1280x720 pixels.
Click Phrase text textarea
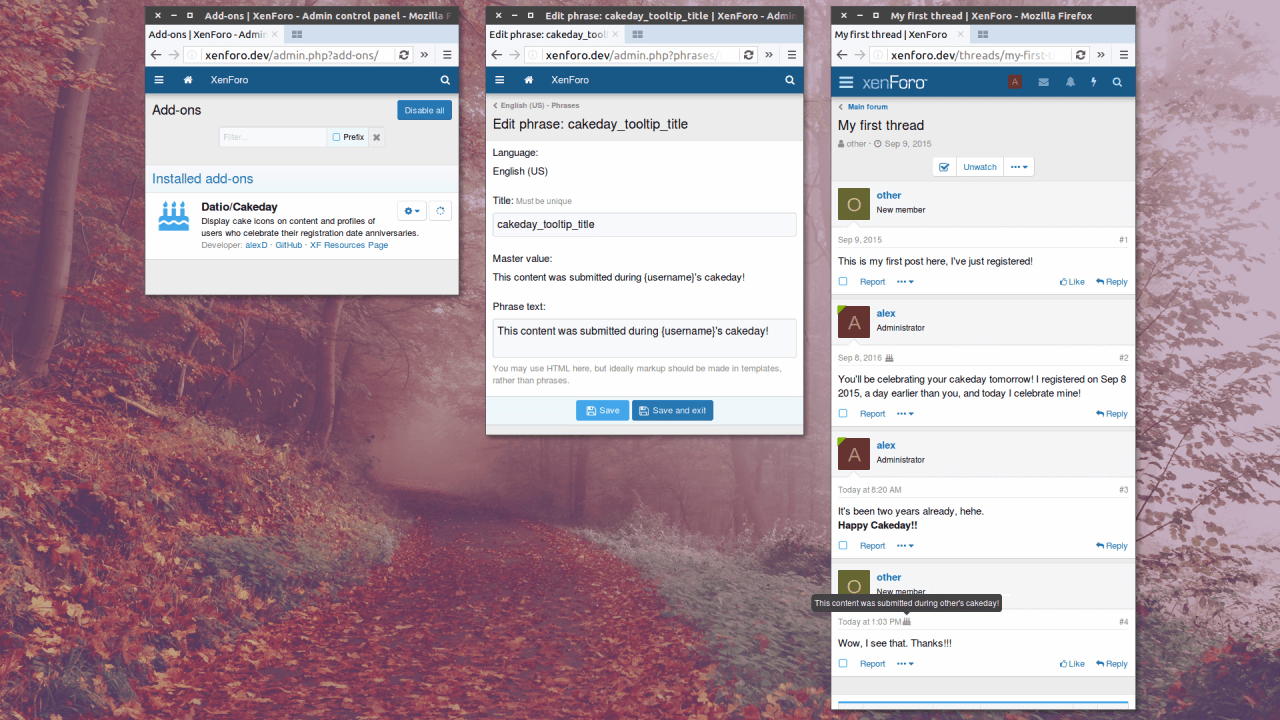click(x=645, y=338)
